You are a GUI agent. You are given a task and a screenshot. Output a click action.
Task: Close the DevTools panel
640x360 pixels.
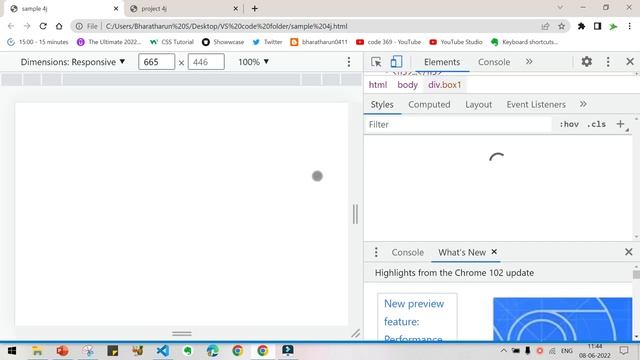pos(630,62)
